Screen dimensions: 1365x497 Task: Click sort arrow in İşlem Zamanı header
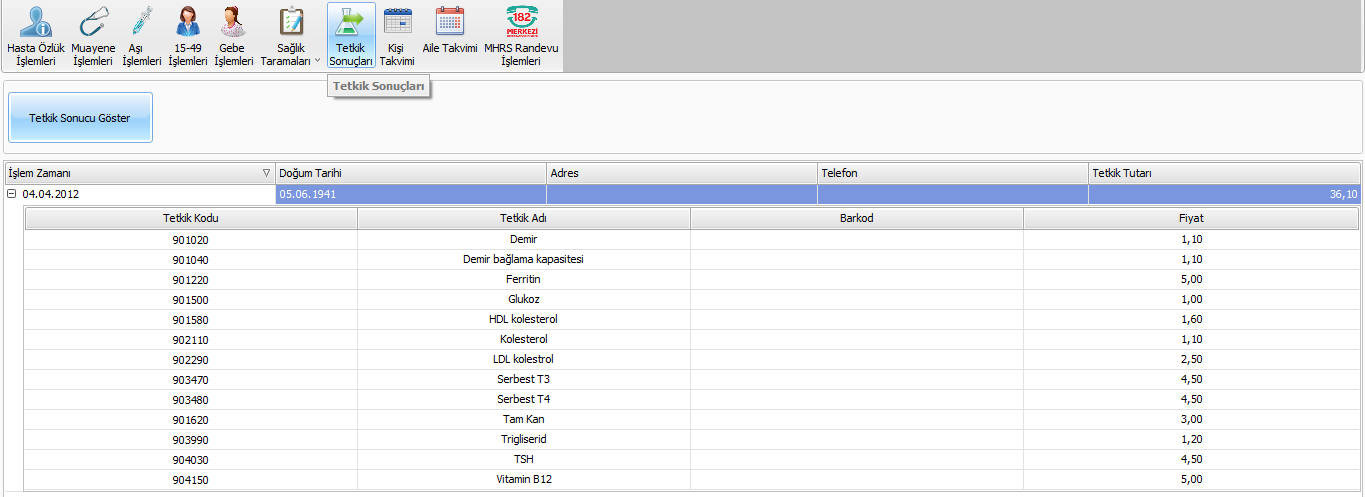tap(265, 173)
